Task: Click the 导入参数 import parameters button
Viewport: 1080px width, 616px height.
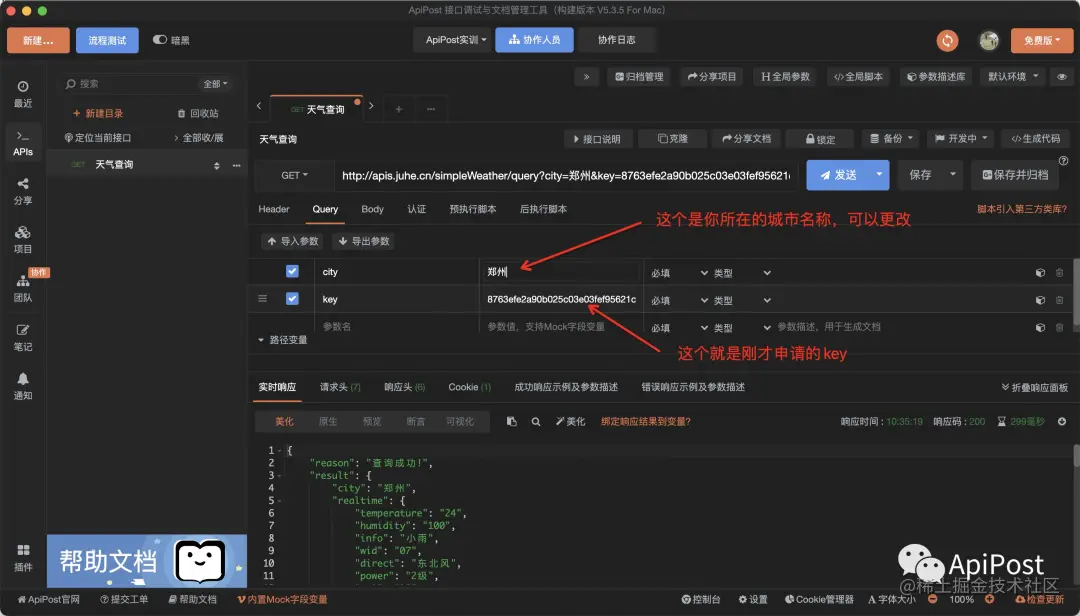Action: [293, 241]
